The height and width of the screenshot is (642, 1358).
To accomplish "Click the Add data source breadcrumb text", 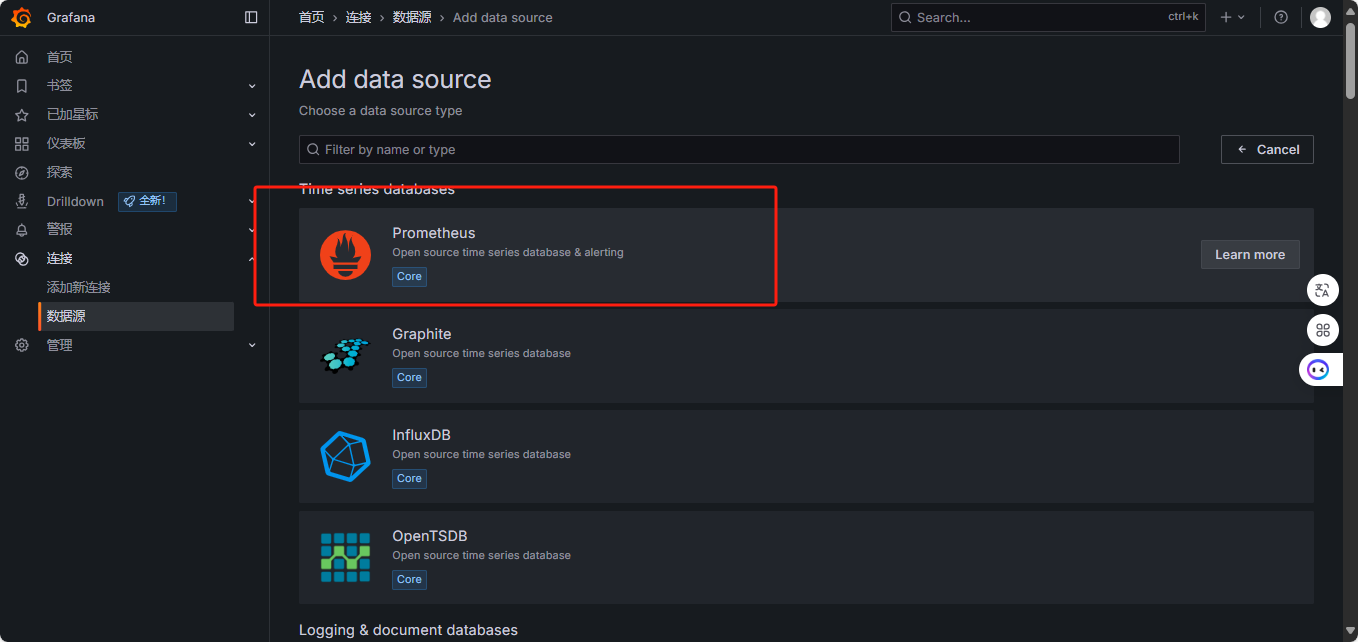I will coord(502,17).
